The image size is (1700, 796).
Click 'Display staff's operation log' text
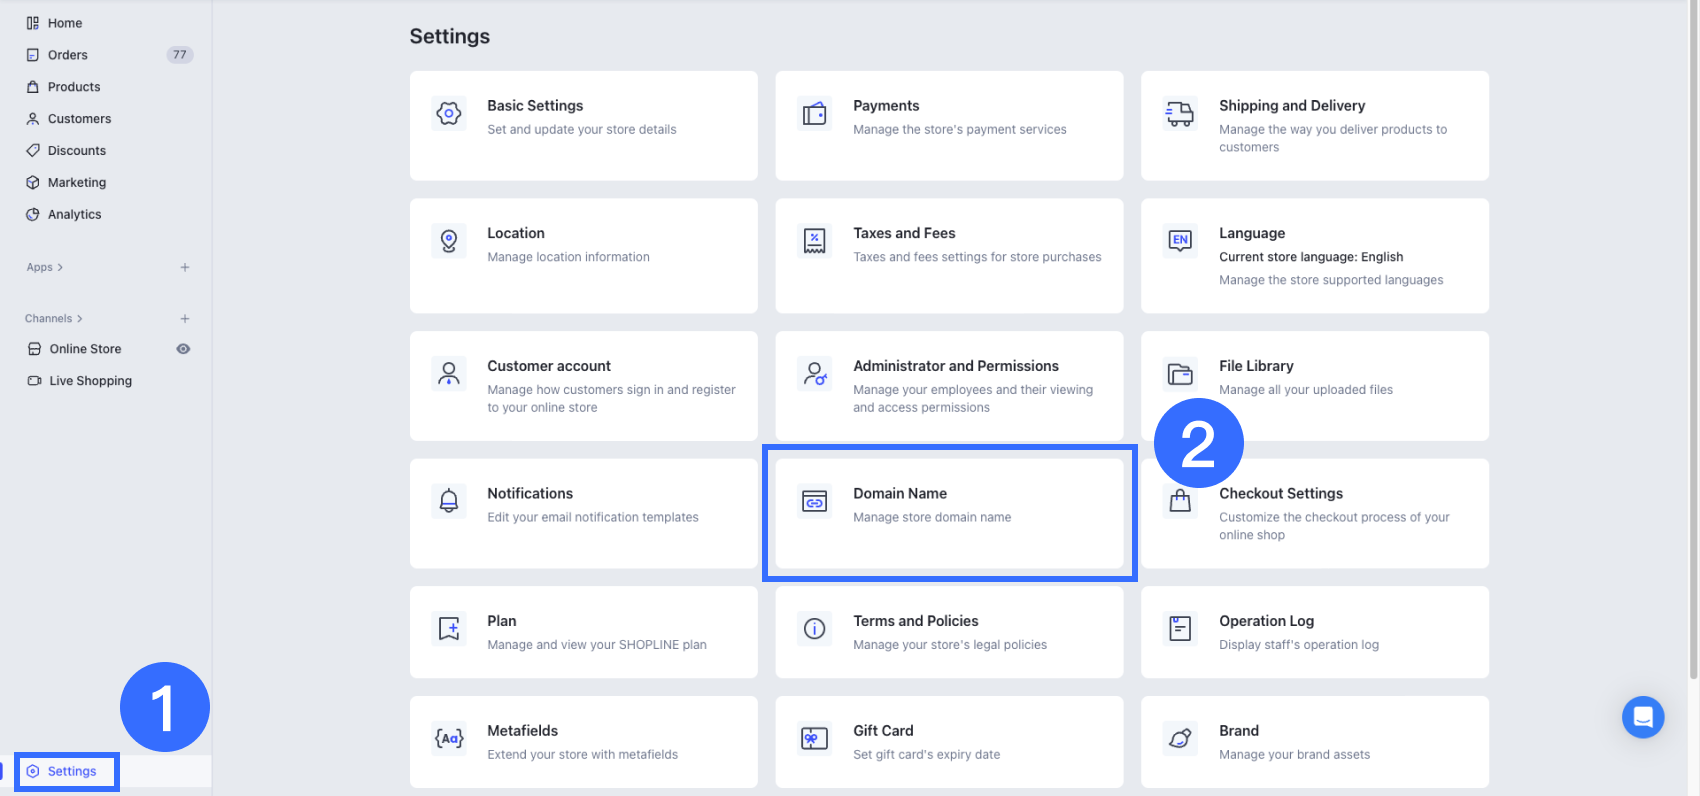[x=1299, y=645]
